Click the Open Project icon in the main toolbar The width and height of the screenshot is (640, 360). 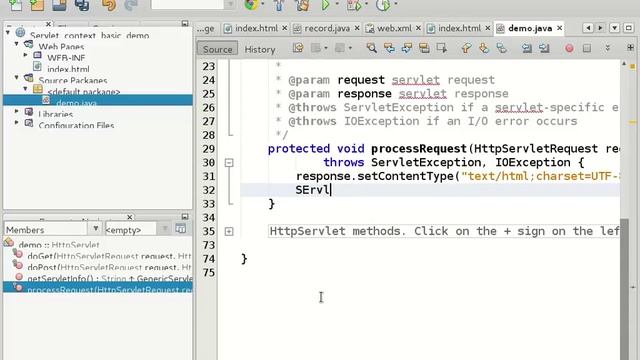pos(59,5)
